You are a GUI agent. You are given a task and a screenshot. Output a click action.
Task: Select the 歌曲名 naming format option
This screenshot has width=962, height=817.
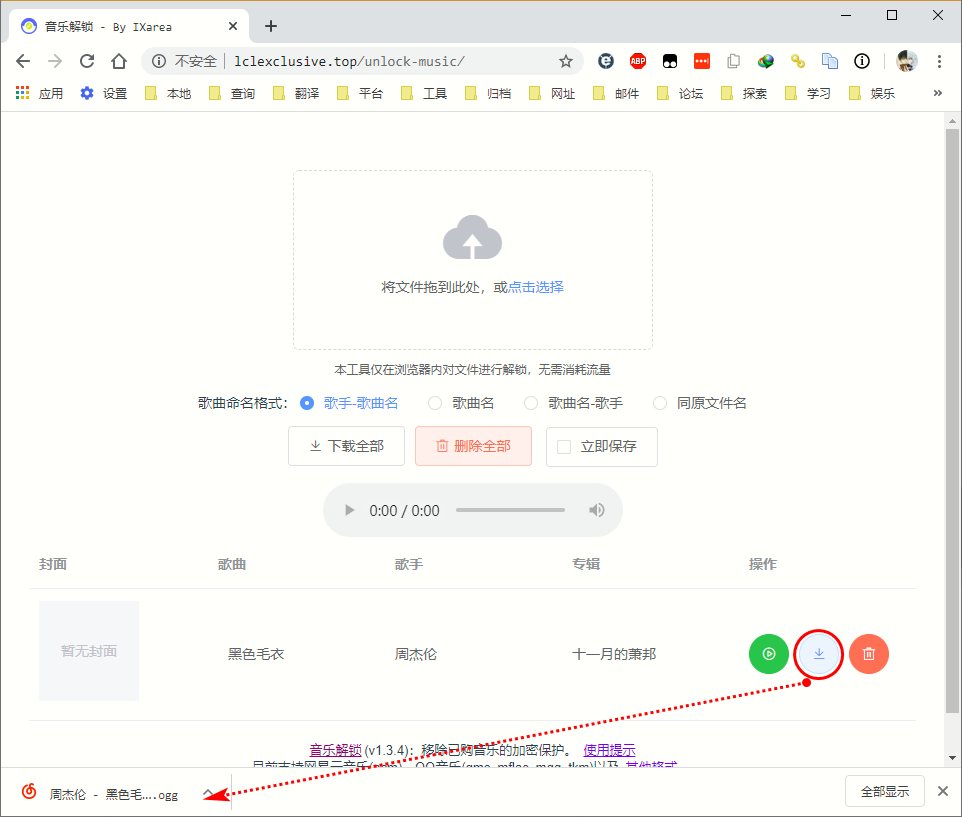(x=434, y=403)
